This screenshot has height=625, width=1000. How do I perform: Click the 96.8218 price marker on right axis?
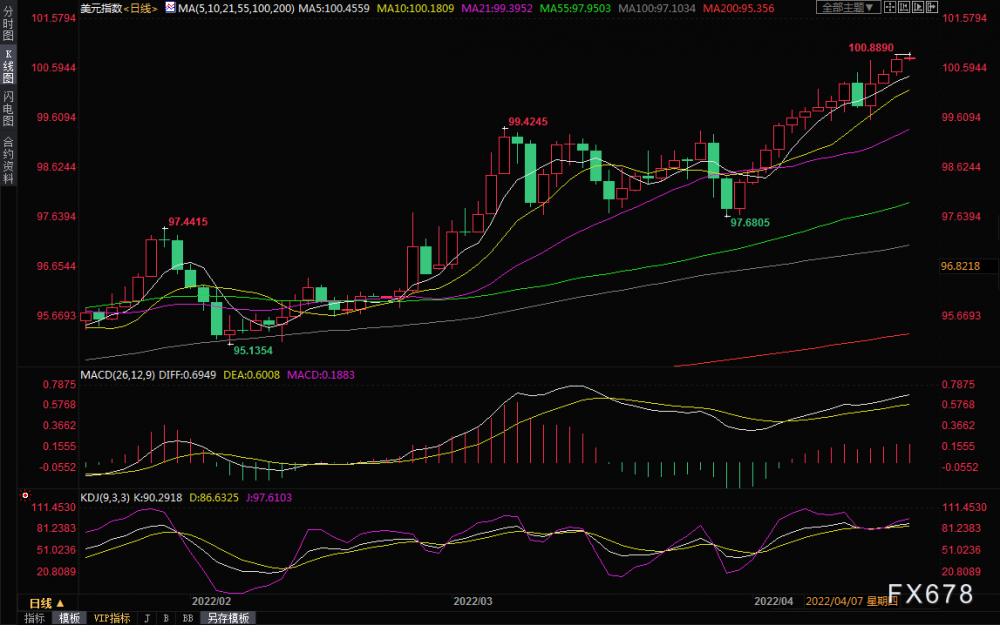coord(960,266)
